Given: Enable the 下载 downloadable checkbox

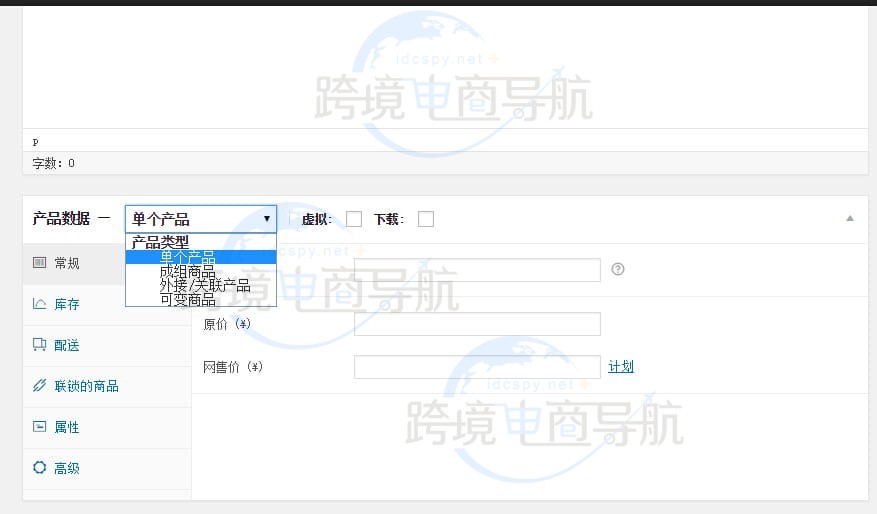Looking at the screenshot, I should point(426,219).
